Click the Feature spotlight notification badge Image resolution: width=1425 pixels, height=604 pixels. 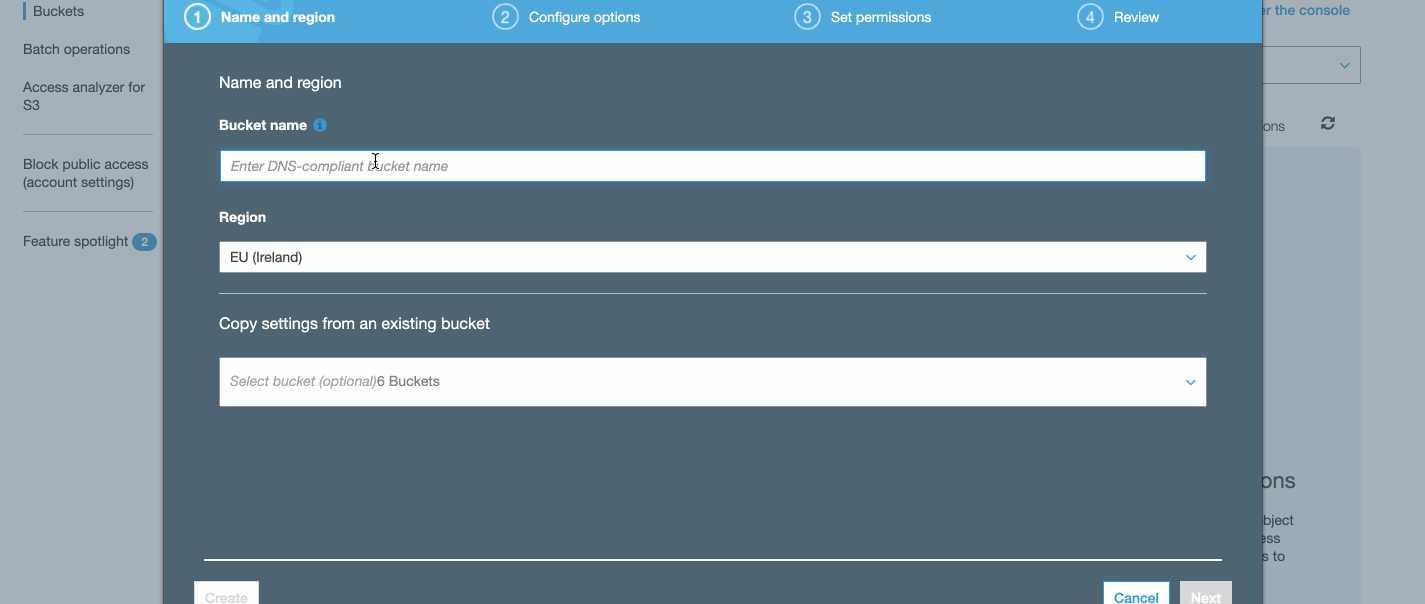click(x=146, y=241)
